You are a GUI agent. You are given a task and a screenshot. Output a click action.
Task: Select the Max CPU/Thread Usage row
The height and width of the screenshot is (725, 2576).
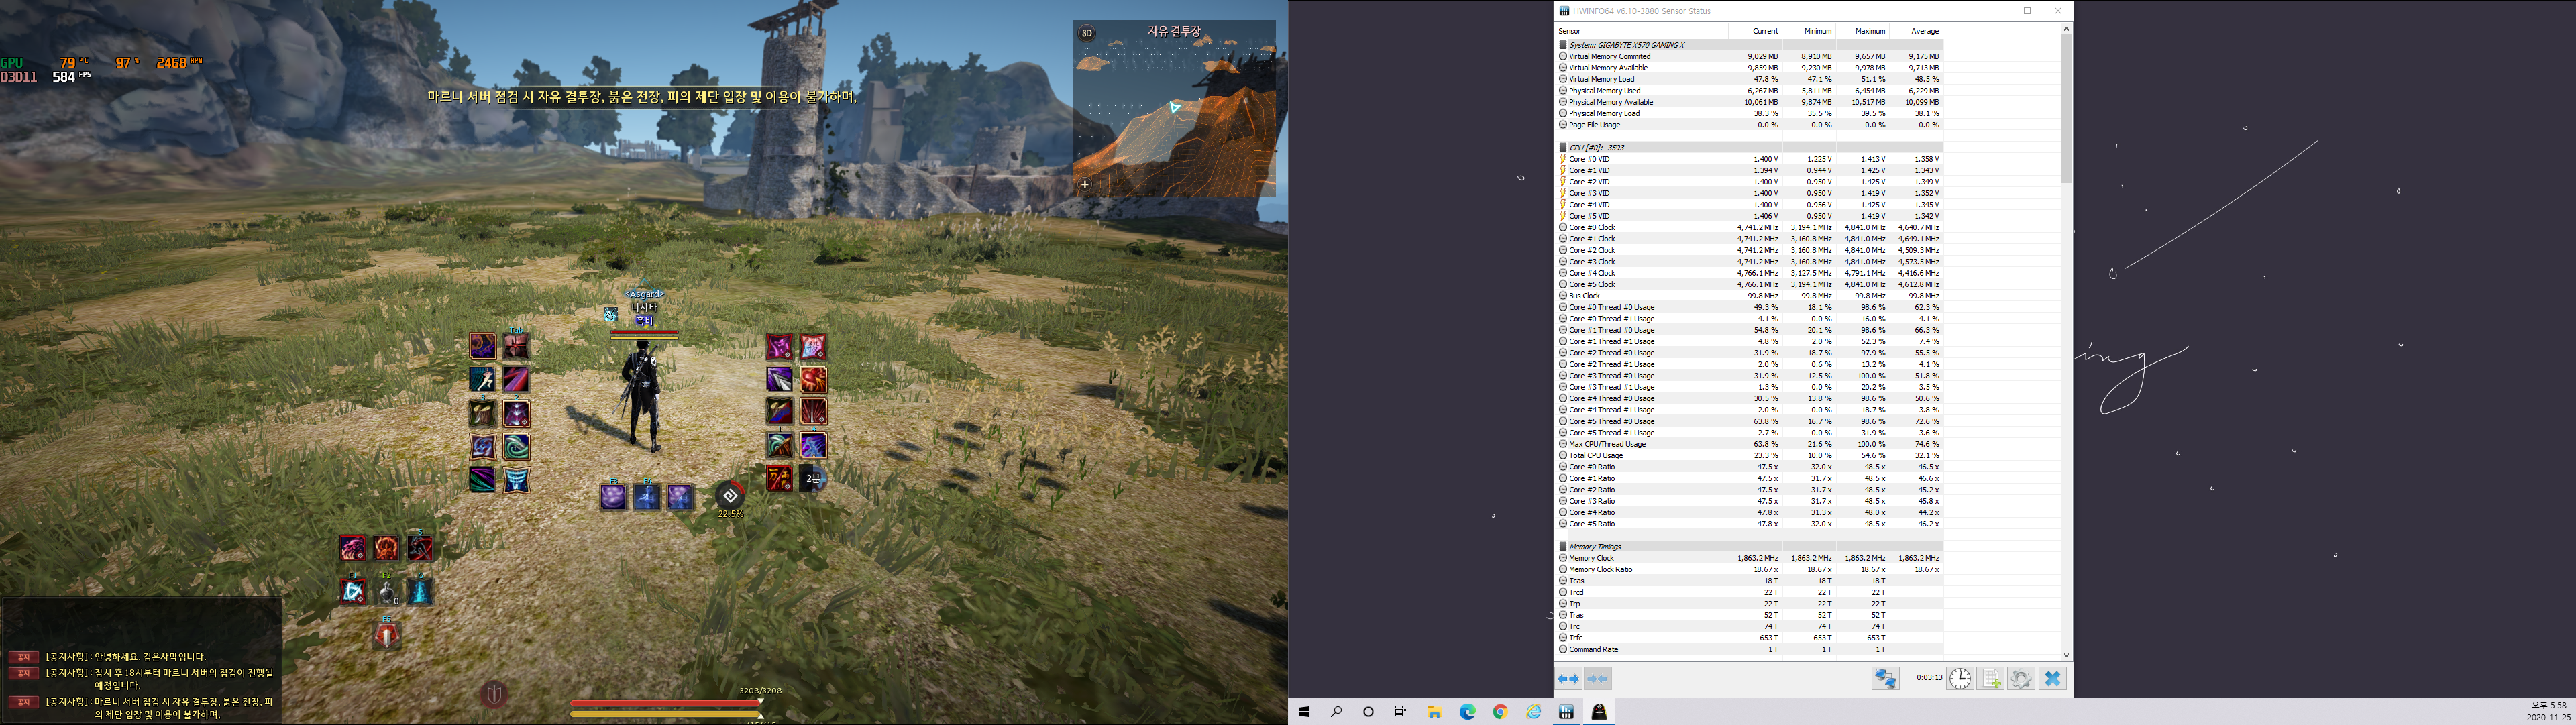[1750, 444]
